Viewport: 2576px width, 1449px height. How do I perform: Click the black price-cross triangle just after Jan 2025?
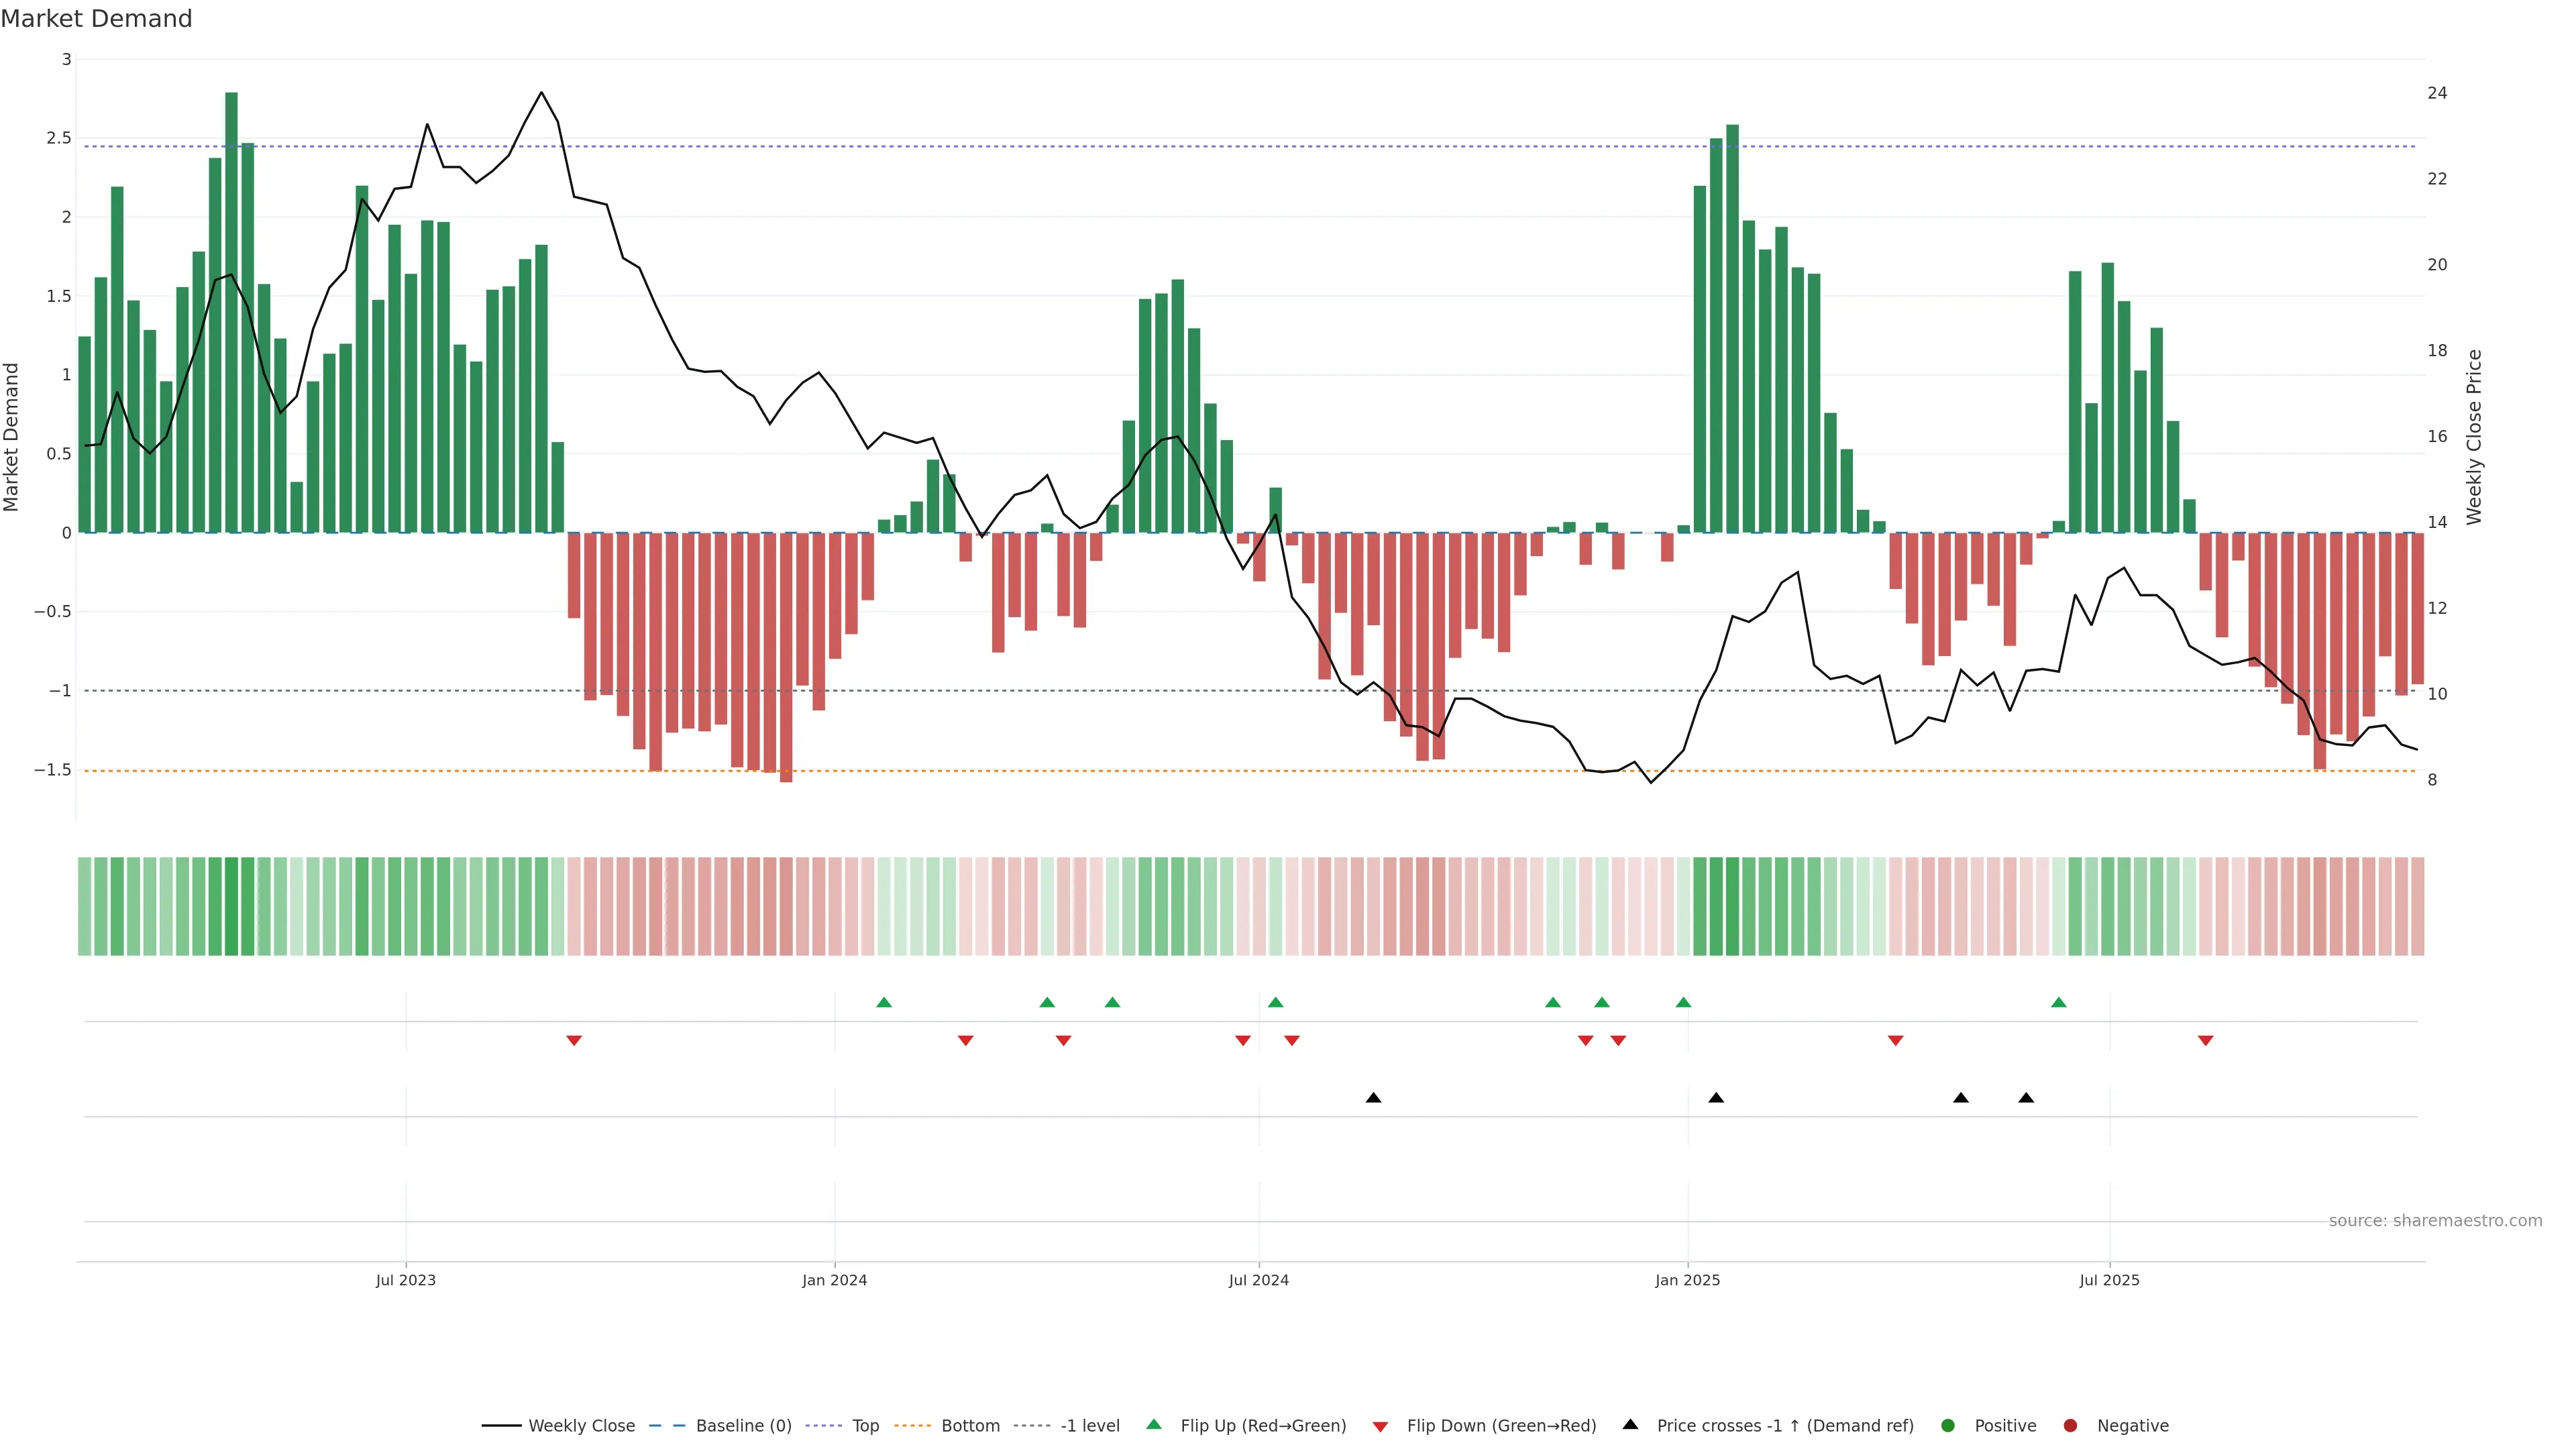[x=1716, y=1098]
